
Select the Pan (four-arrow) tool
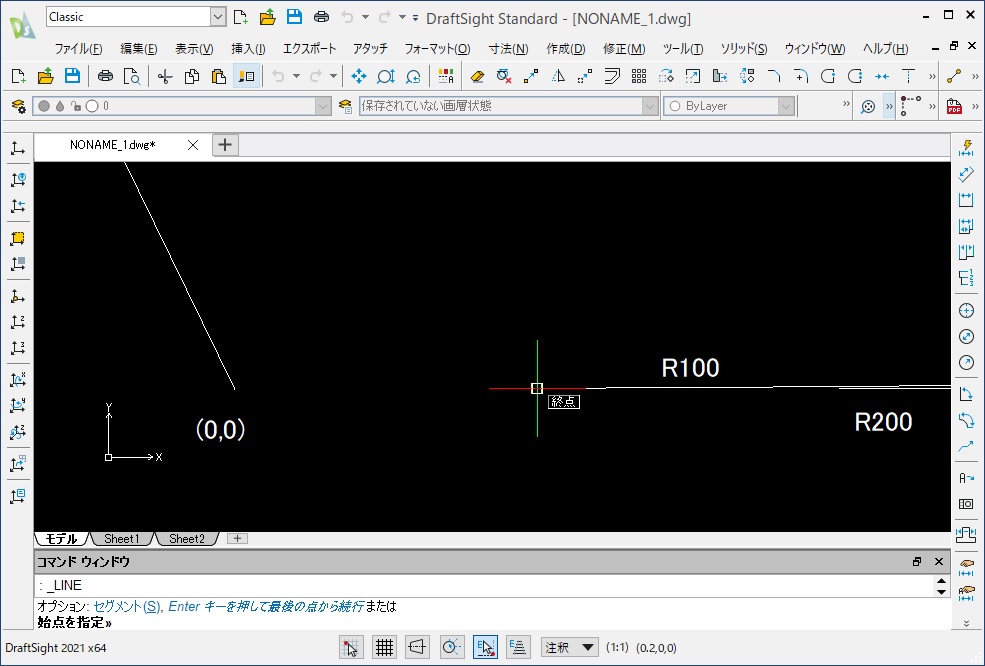[359, 77]
